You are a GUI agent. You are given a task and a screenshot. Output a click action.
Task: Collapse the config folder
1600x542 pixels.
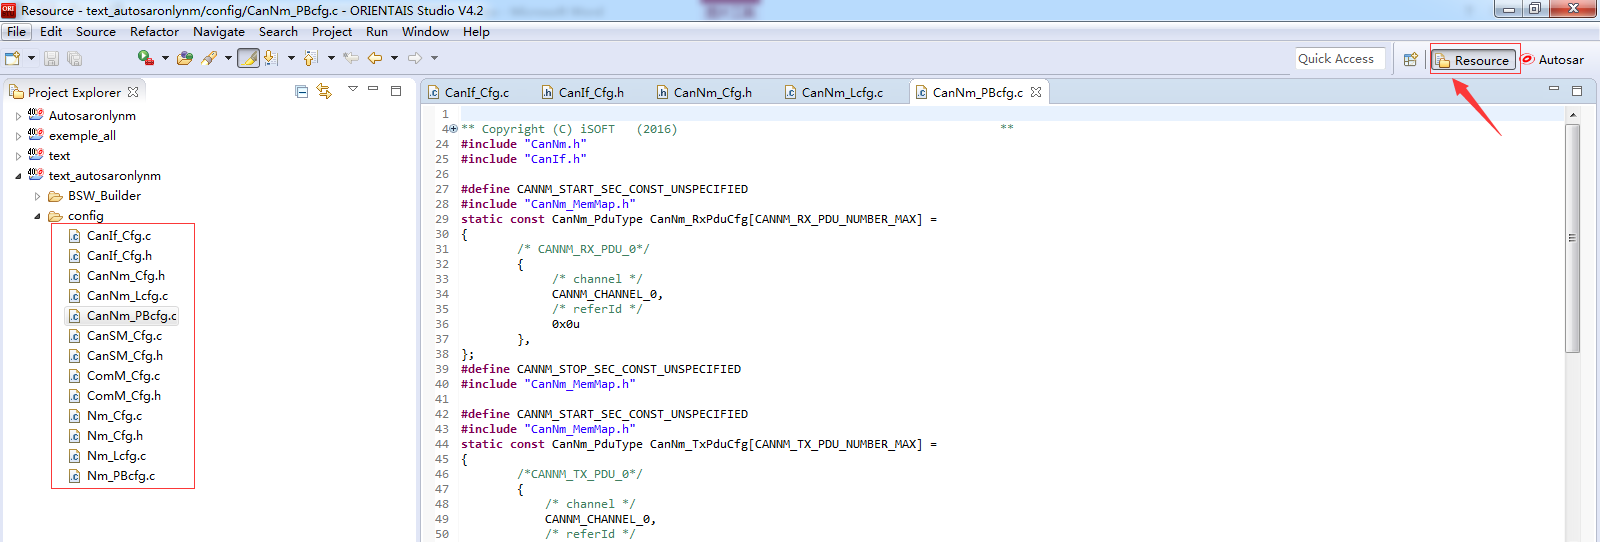coord(38,216)
